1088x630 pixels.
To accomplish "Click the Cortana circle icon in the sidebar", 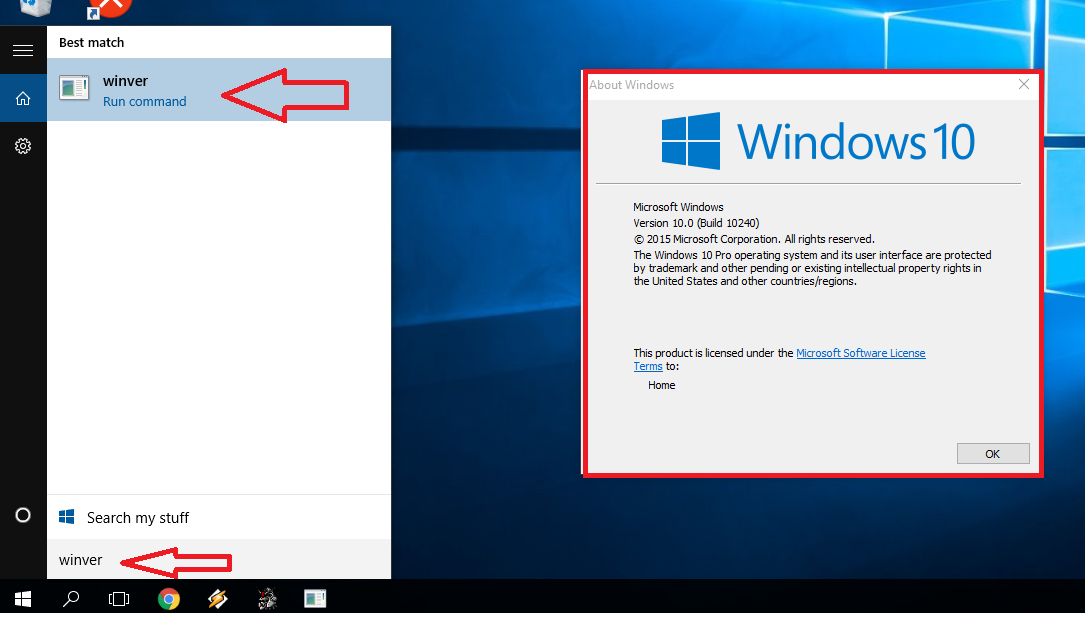I will coord(23,515).
